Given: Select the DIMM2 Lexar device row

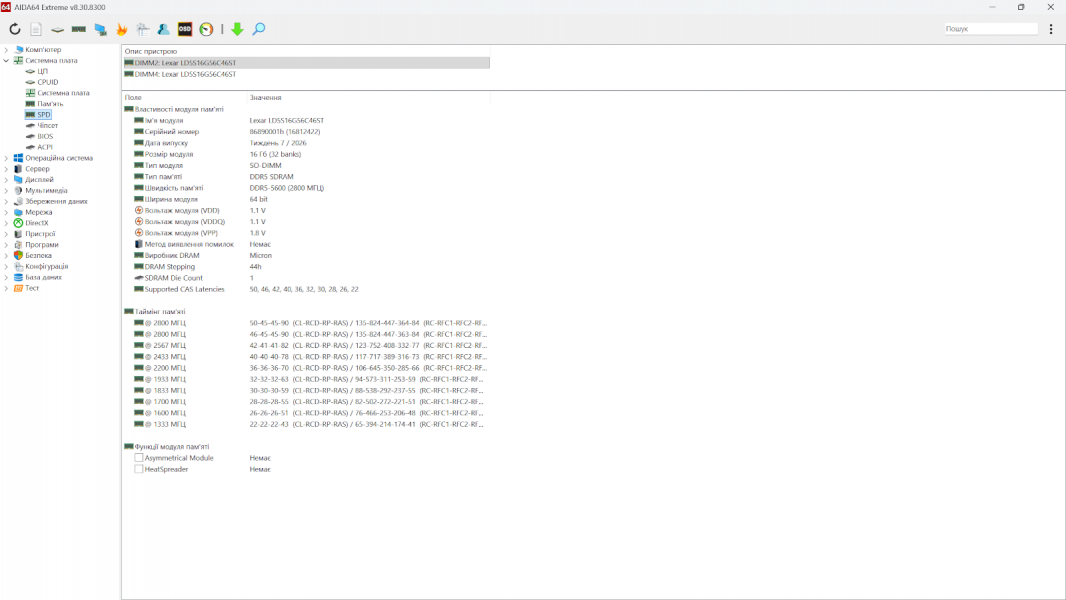Looking at the screenshot, I should pos(306,63).
